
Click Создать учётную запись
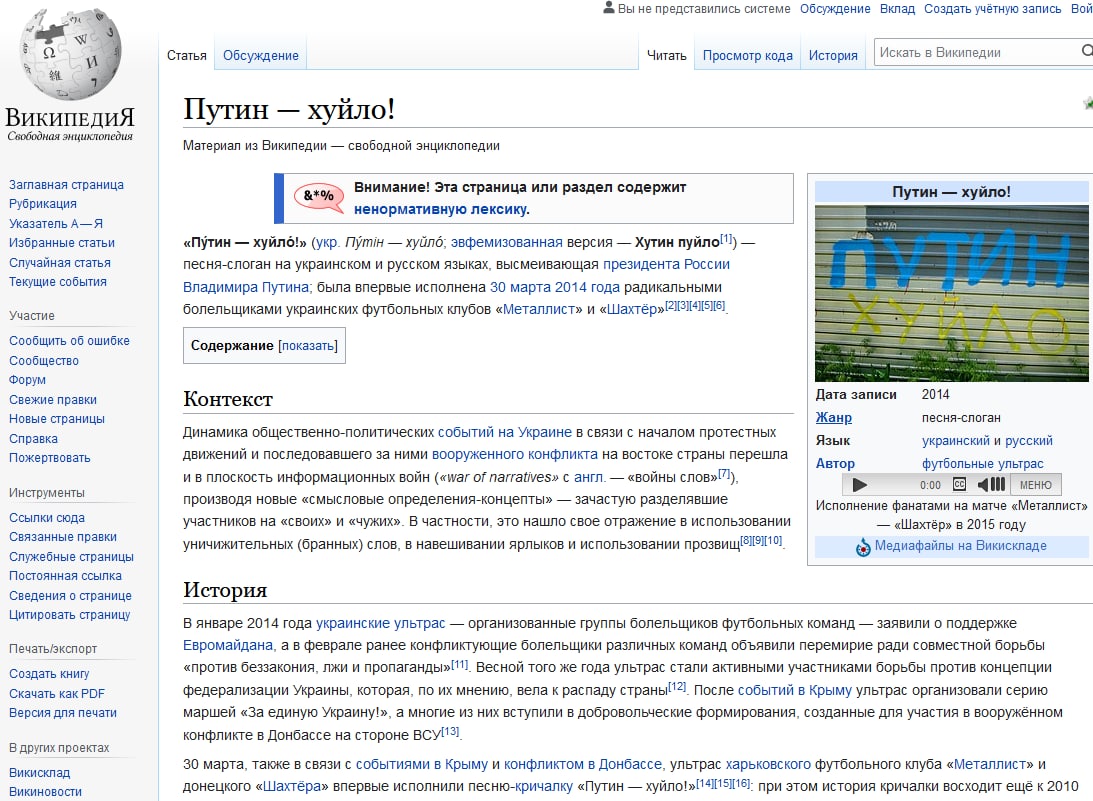(x=993, y=9)
